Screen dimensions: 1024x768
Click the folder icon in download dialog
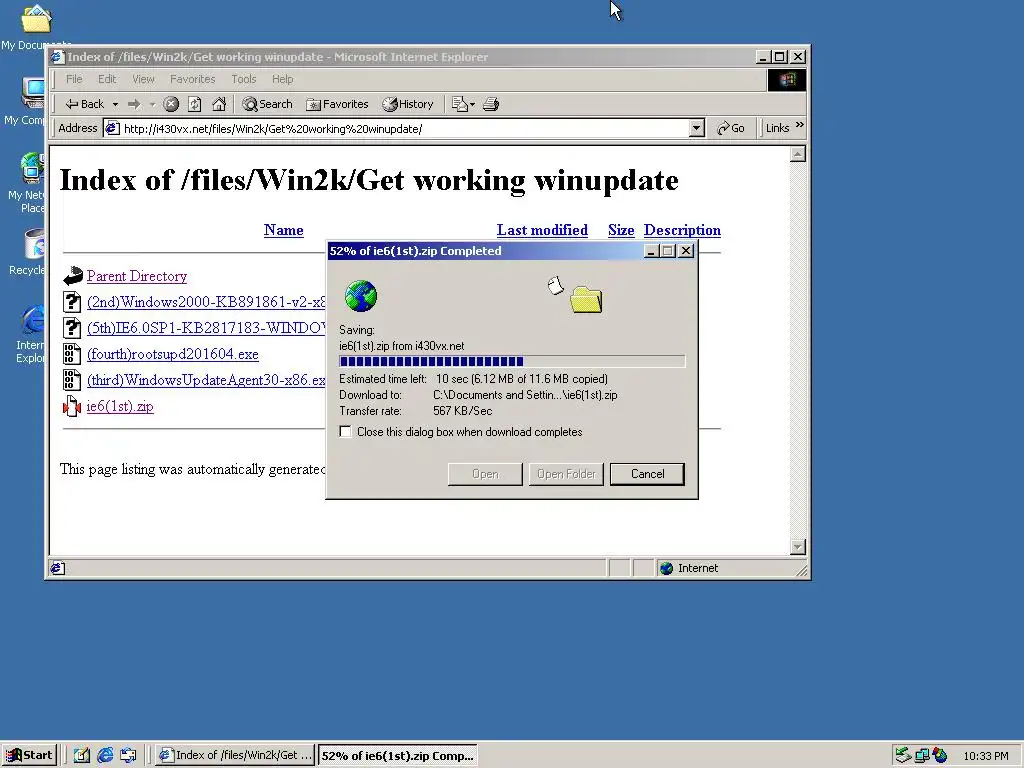[586, 300]
